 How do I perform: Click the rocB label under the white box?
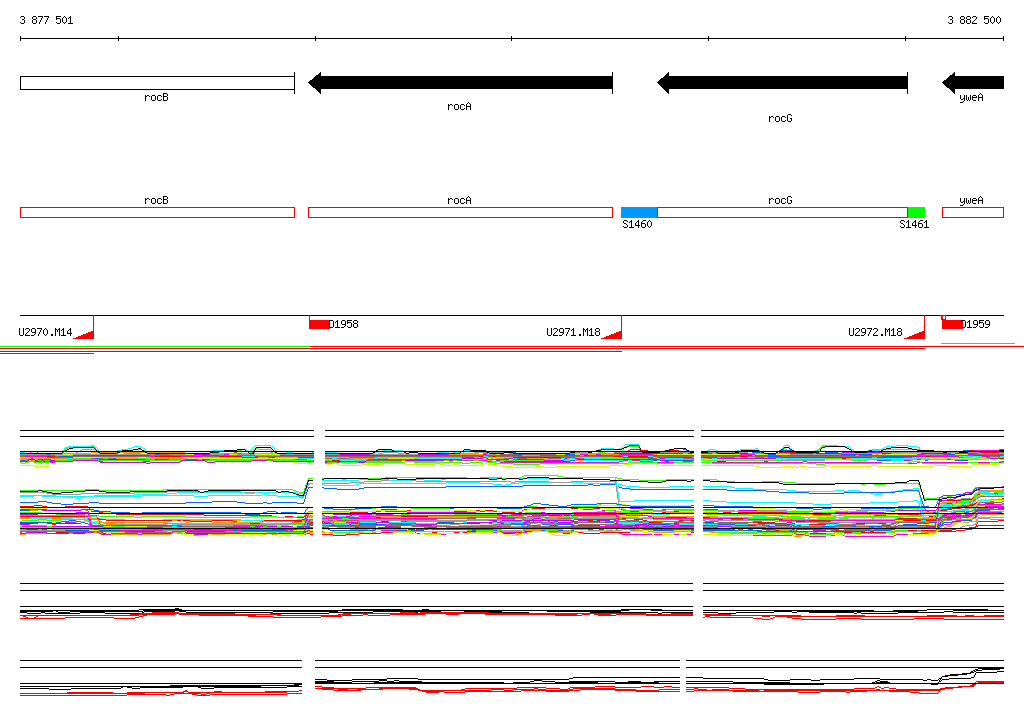(156, 97)
